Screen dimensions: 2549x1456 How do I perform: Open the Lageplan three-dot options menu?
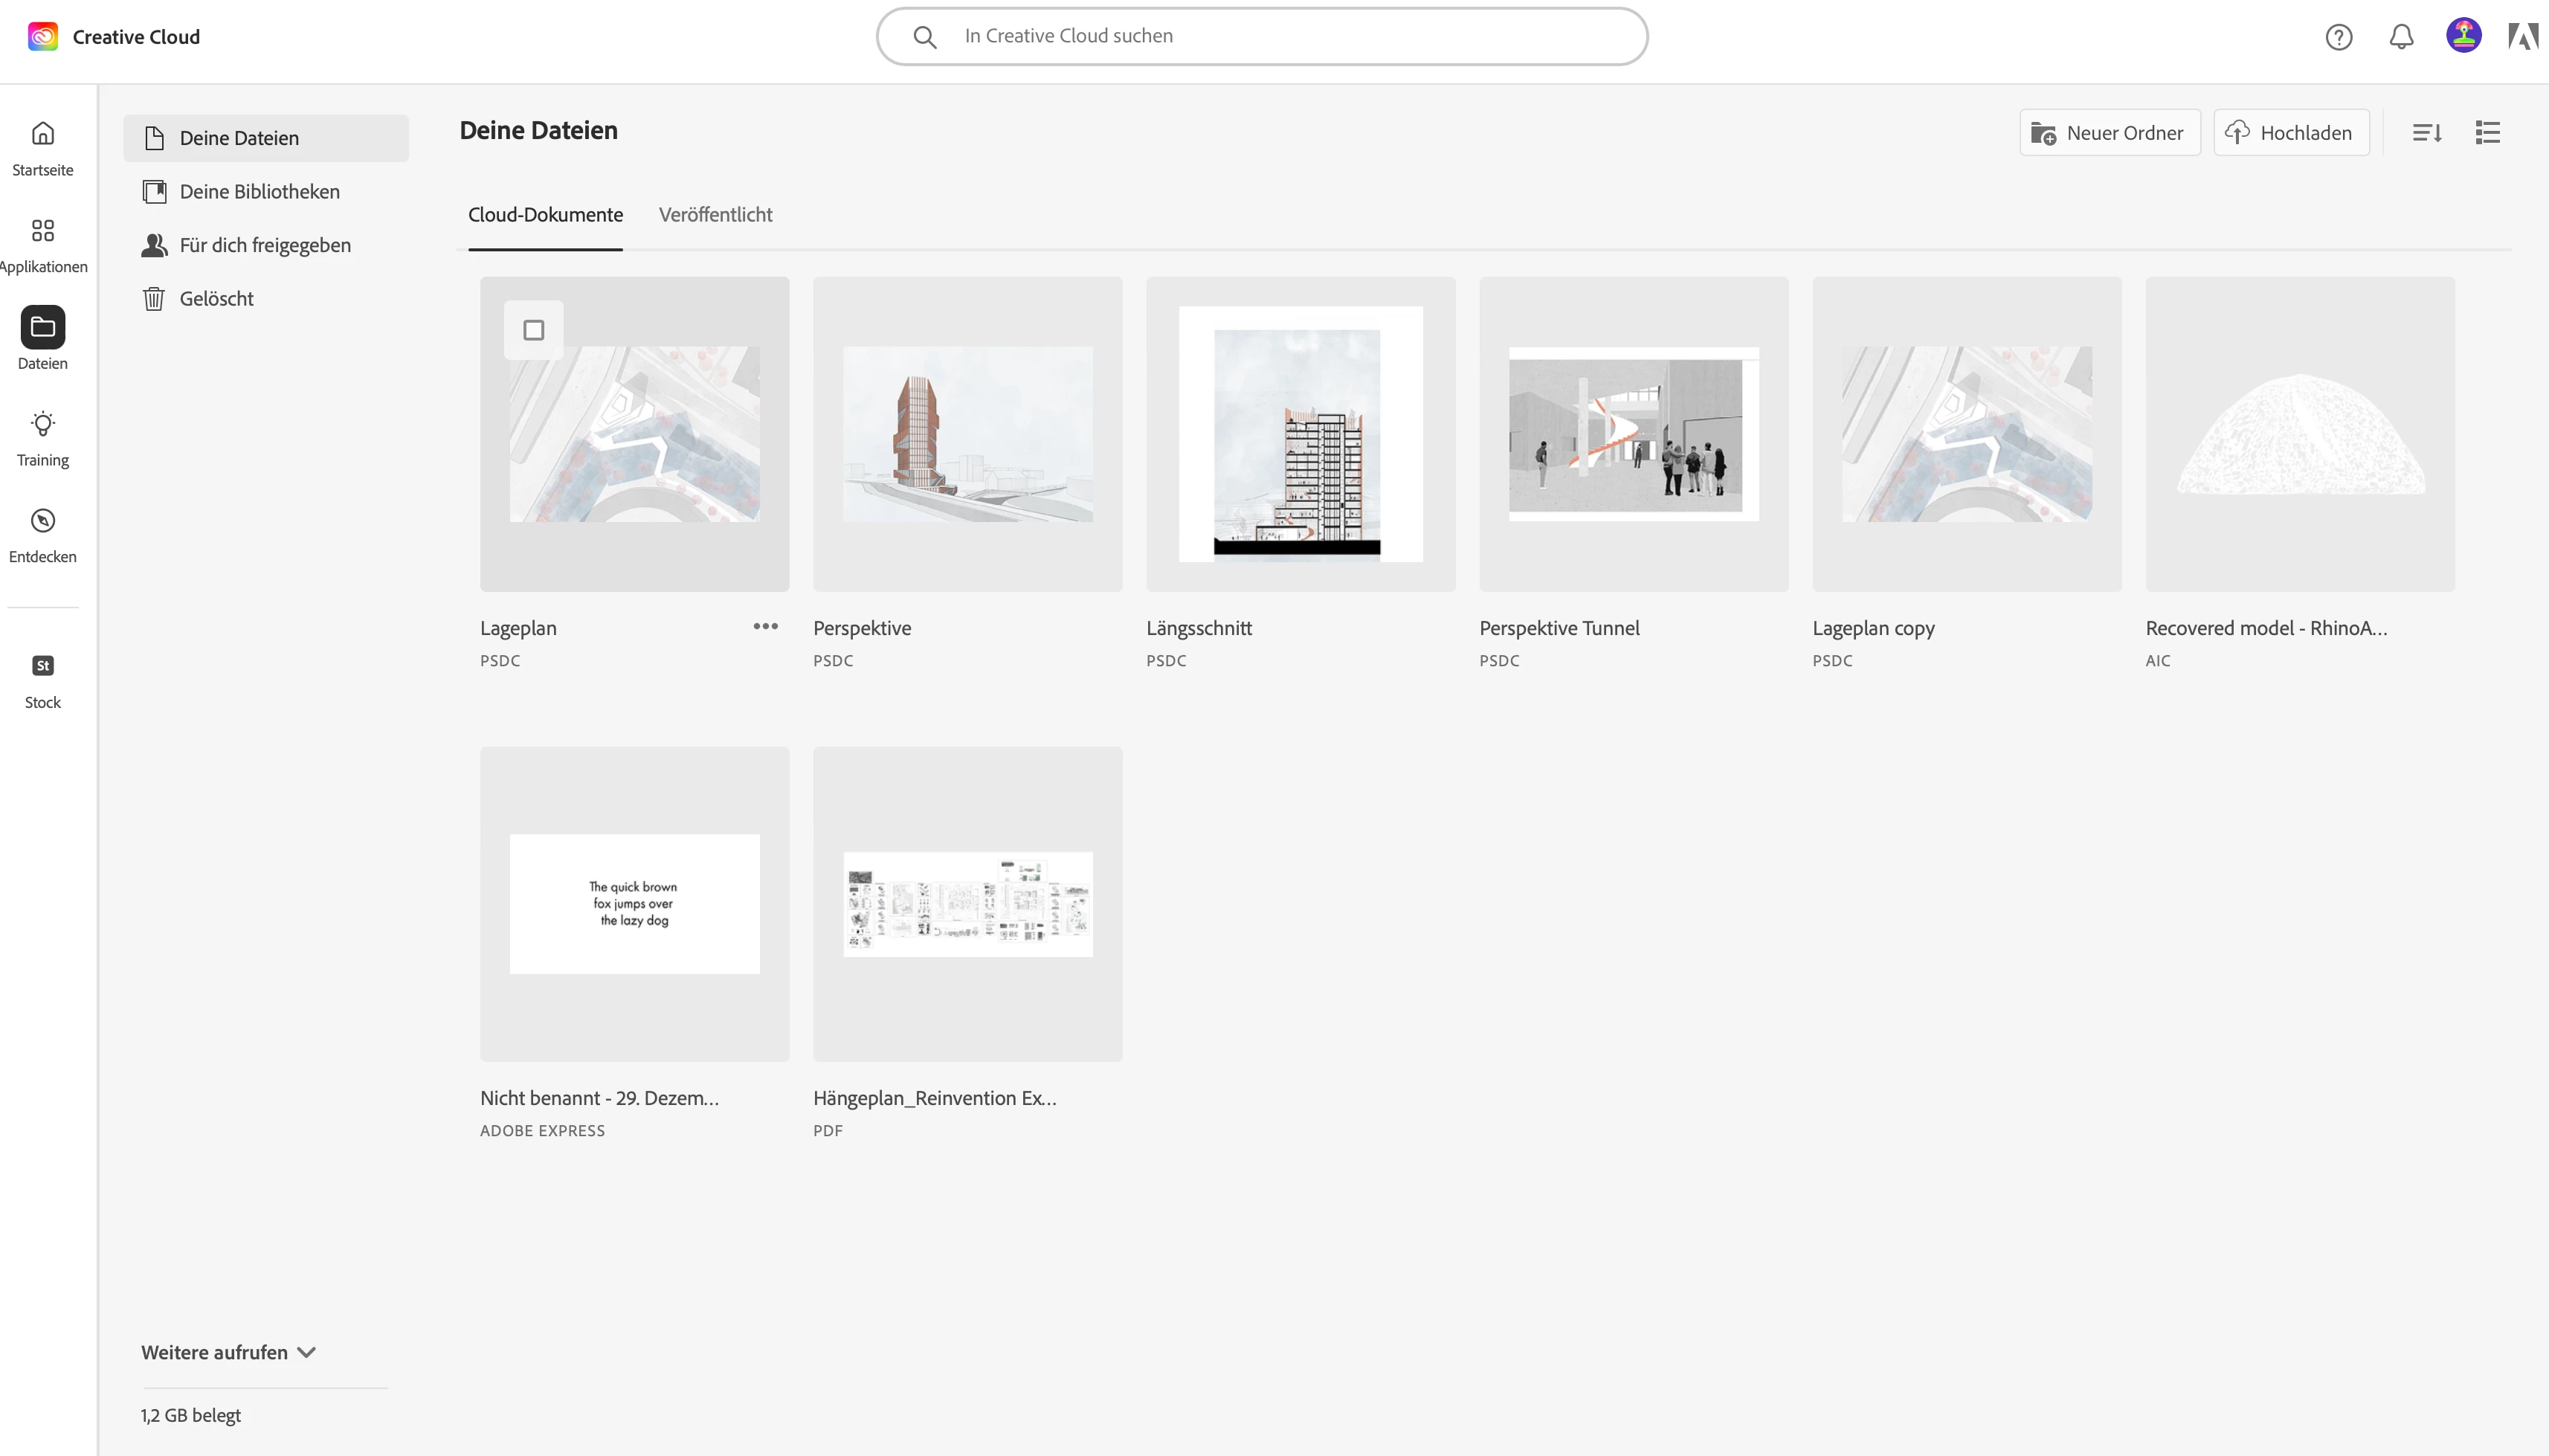click(765, 626)
